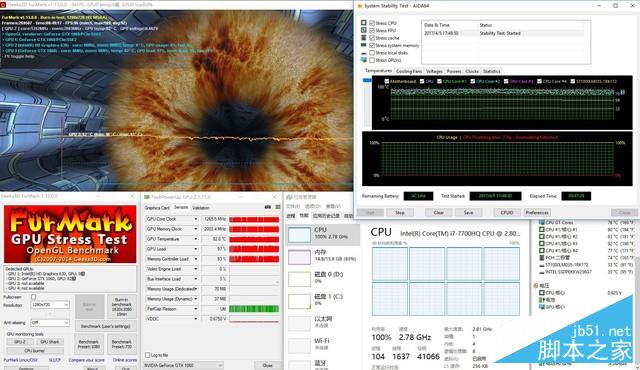
Task: Switch to Powers tab in AIDA64
Action: pyautogui.click(x=454, y=71)
